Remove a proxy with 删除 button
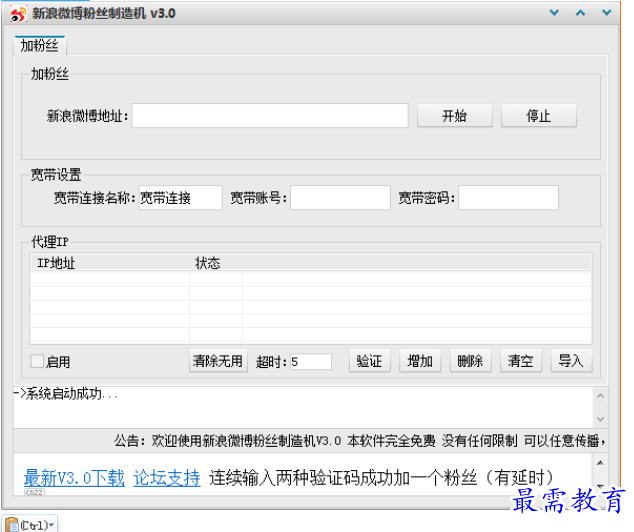The image size is (634, 532). pyautogui.click(x=470, y=361)
